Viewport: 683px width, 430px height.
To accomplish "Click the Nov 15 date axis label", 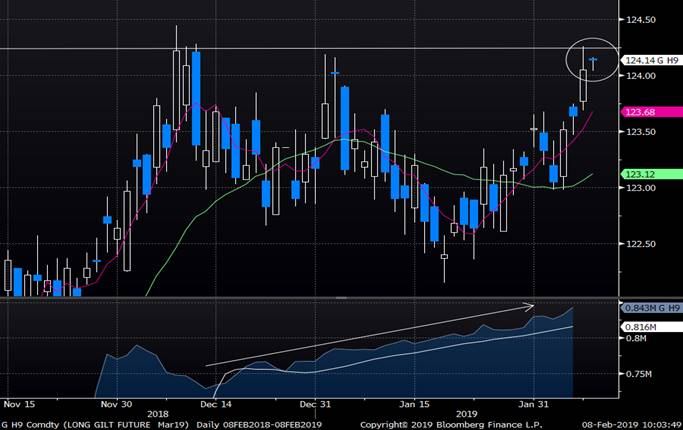I will point(19,404).
